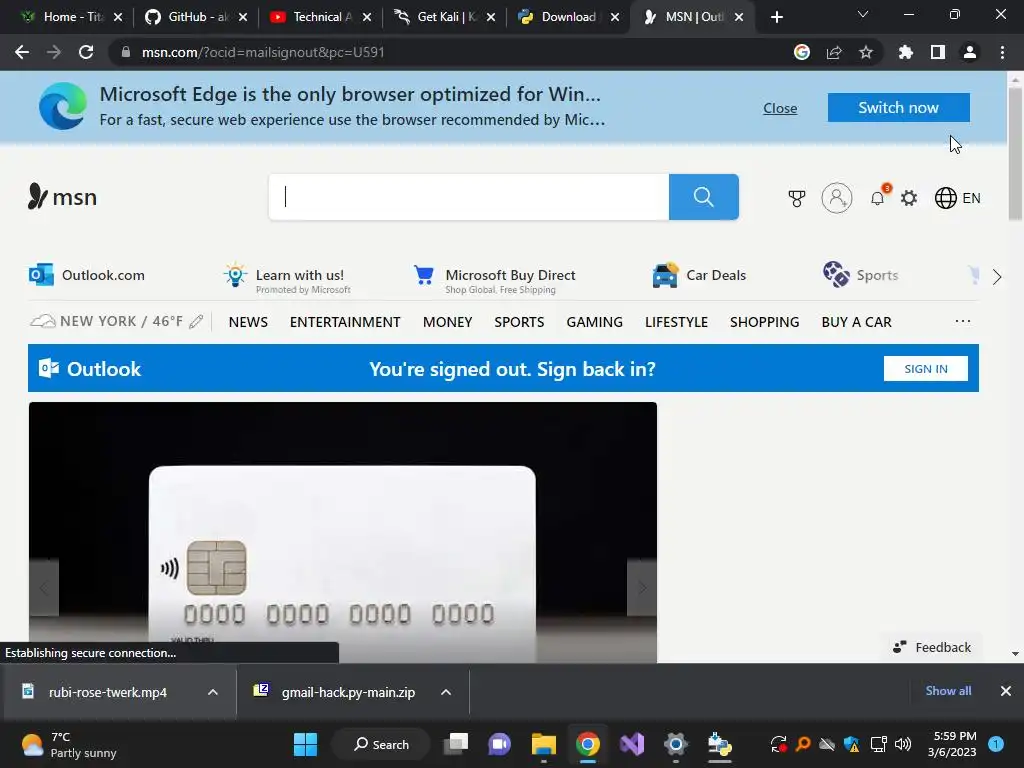Click Switch now in Edge banner
The width and height of the screenshot is (1024, 768).
(899, 107)
